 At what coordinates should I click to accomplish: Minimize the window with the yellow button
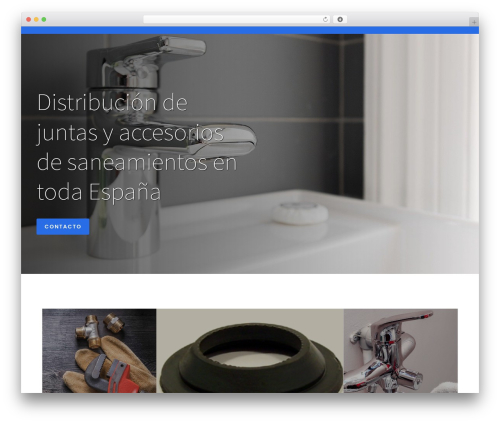pos(36,20)
